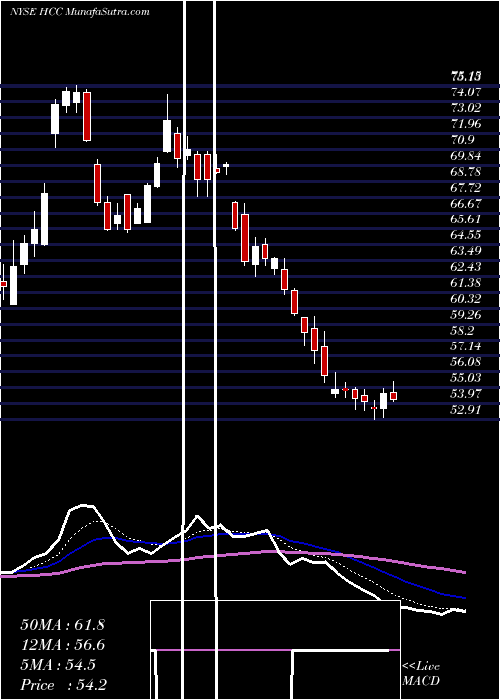Click the 62.43 price axis label
The width and height of the screenshot is (500, 700).
point(466,267)
